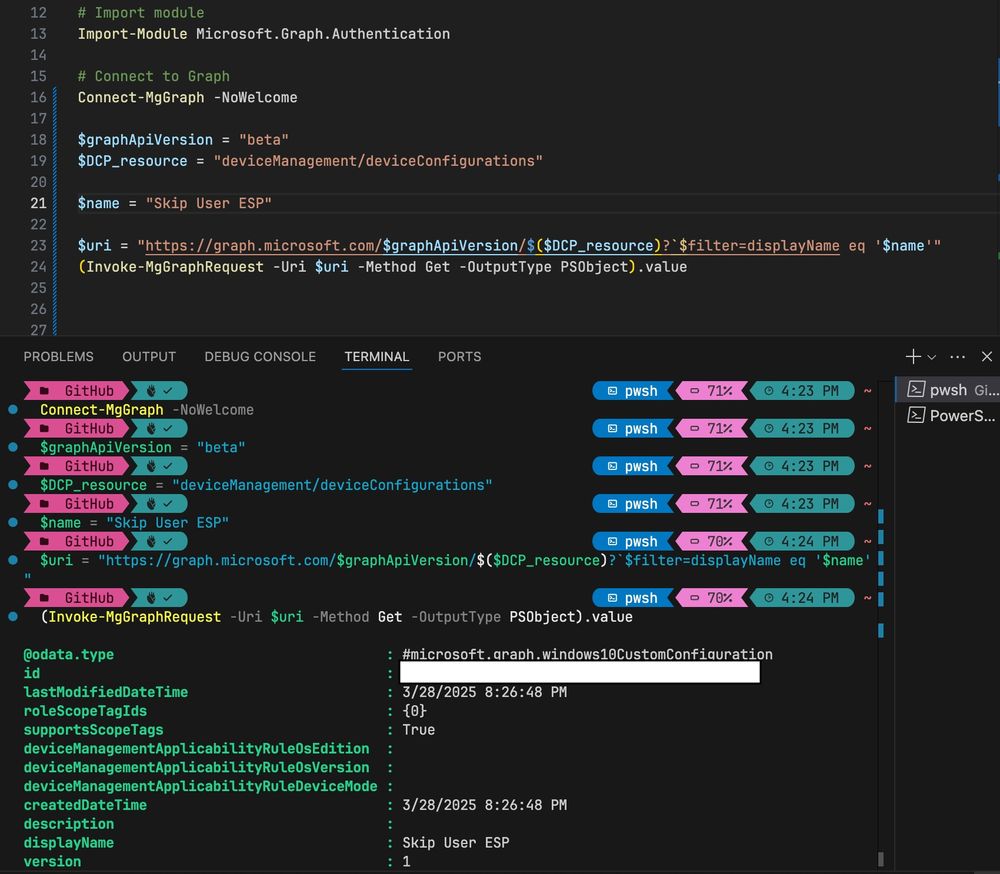The height and width of the screenshot is (874, 1000).
Task: Click the blue command dot beside terminal Connect-MgGraph
Action: pos(13,410)
